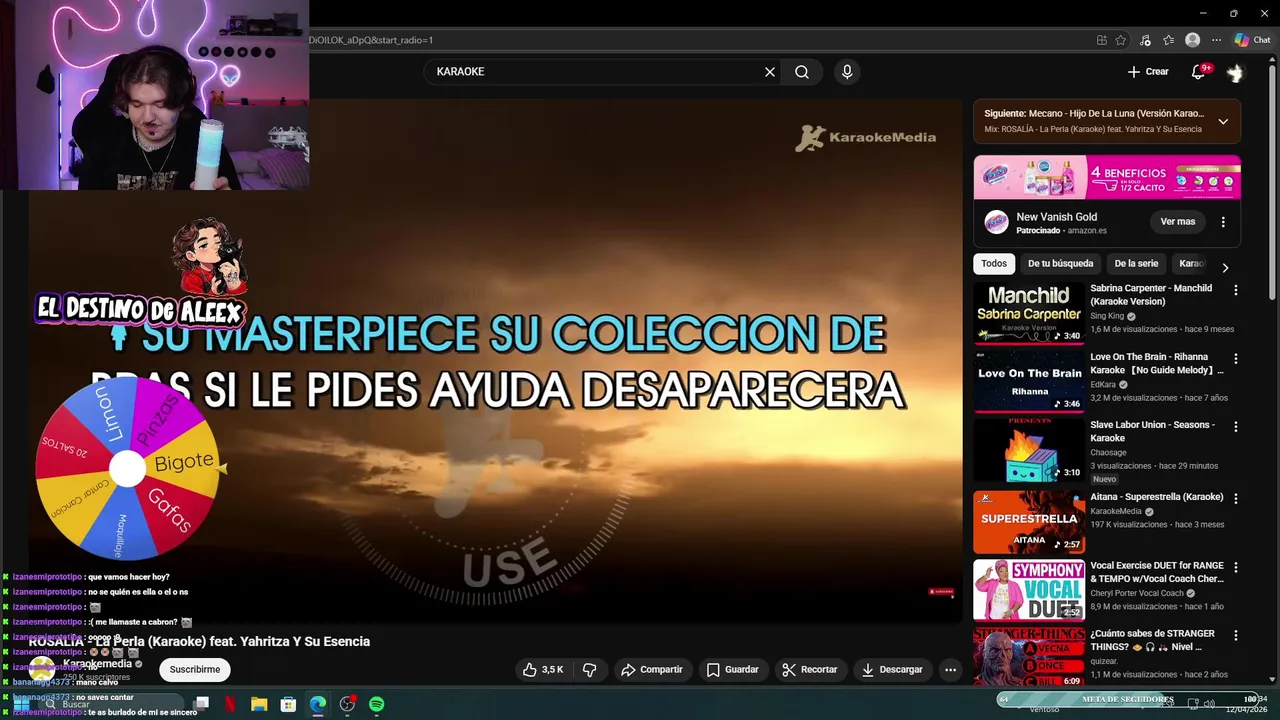Click the Ver mas button on Vanish ad
Viewport: 1280px width, 720px height.
point(1177,221)
